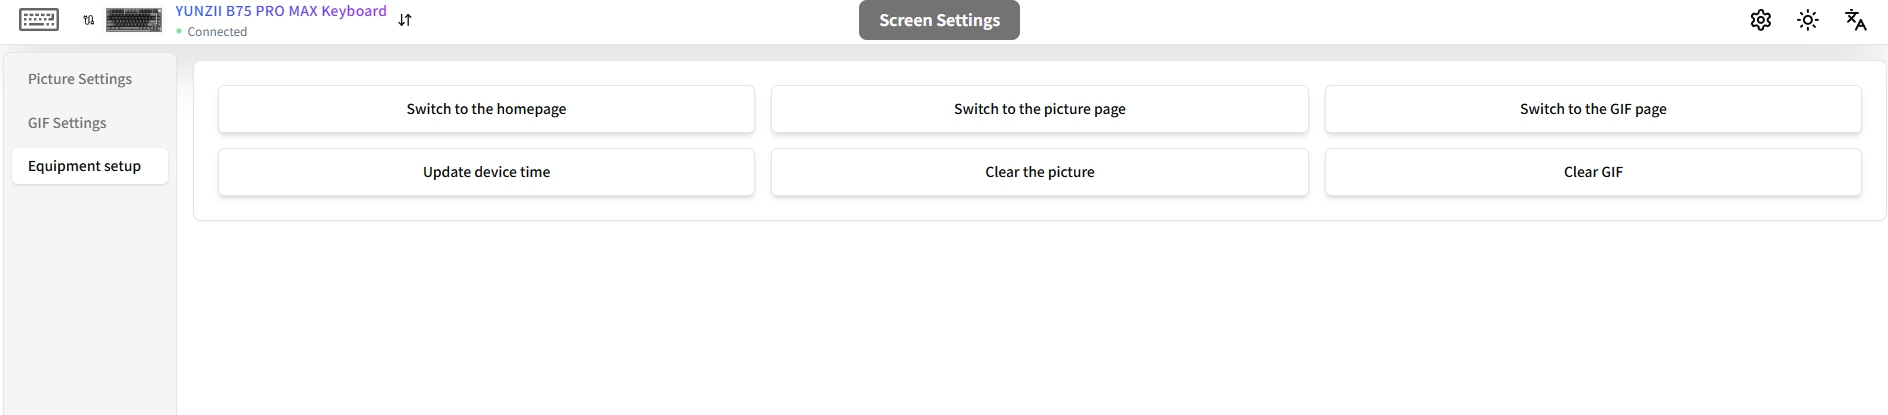Open settings via the gear icon
The width and height of the screenshot is (1888, 415).
pyautogui.click(x=1761, y=20)
